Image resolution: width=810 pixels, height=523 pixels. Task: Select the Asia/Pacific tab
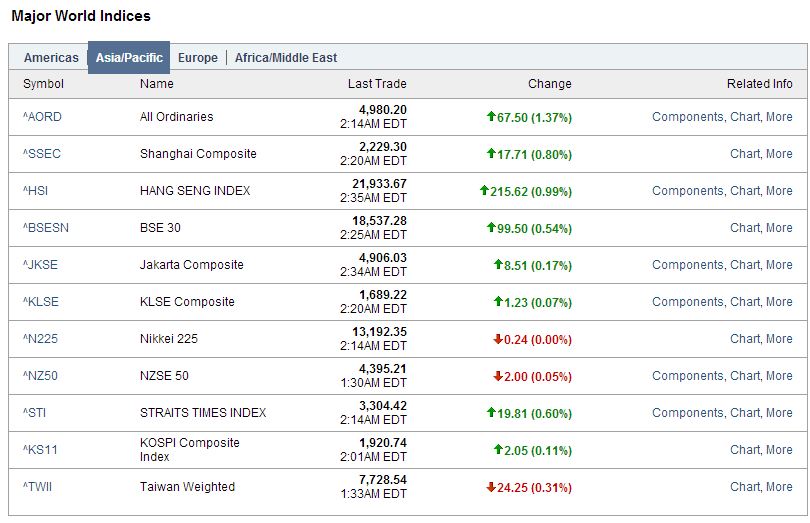[129, 58]
